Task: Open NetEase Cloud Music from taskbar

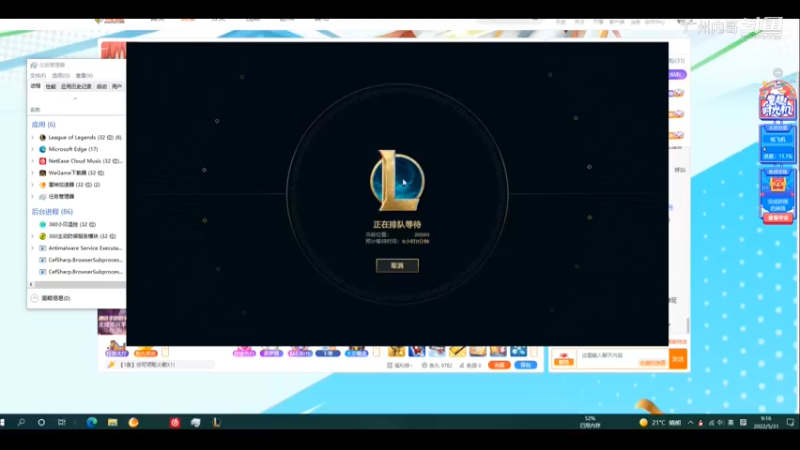Action: [175, 422]
